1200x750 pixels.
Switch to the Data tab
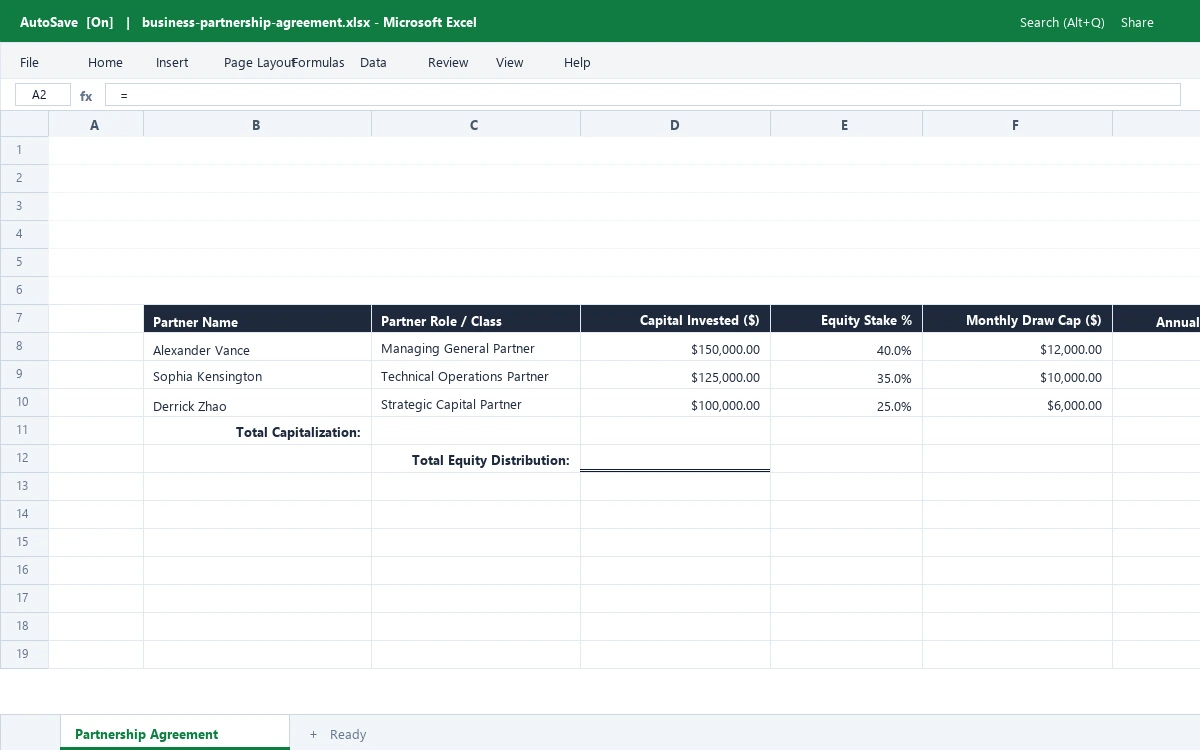point(373,62)
